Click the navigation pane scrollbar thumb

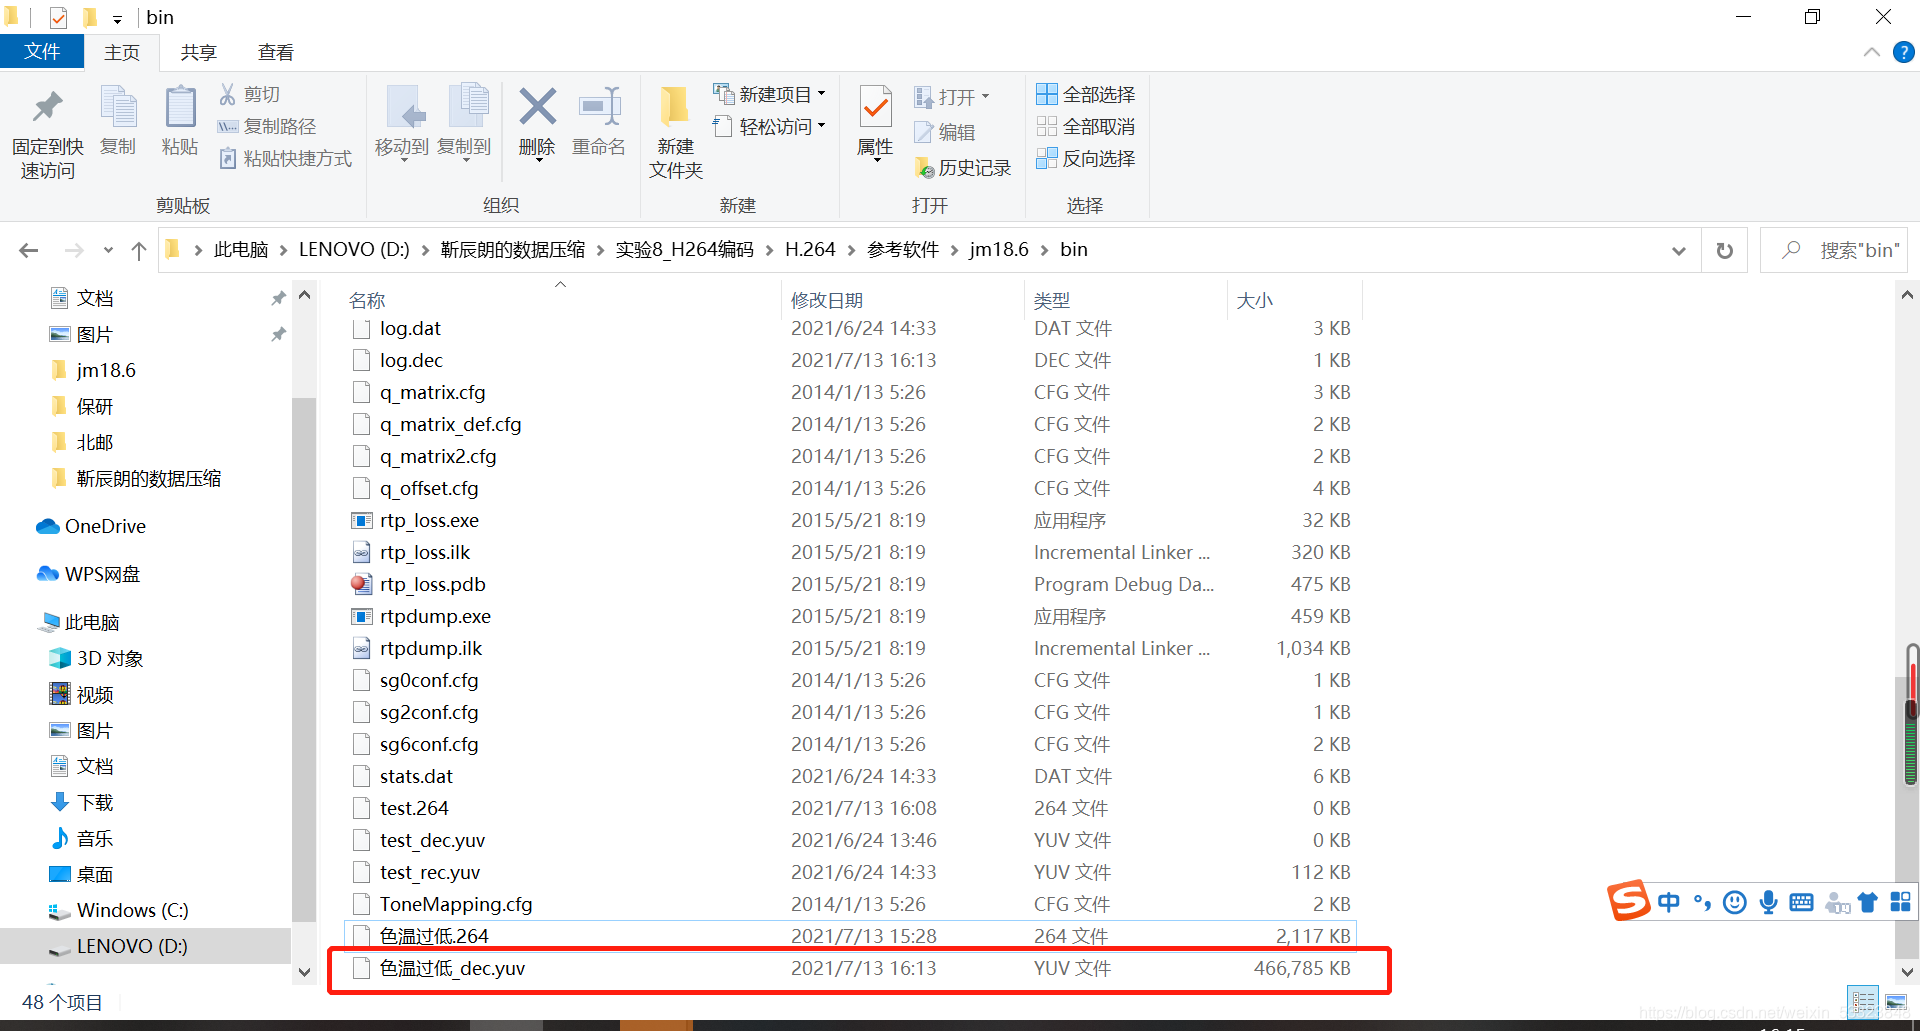click(304, 660)
